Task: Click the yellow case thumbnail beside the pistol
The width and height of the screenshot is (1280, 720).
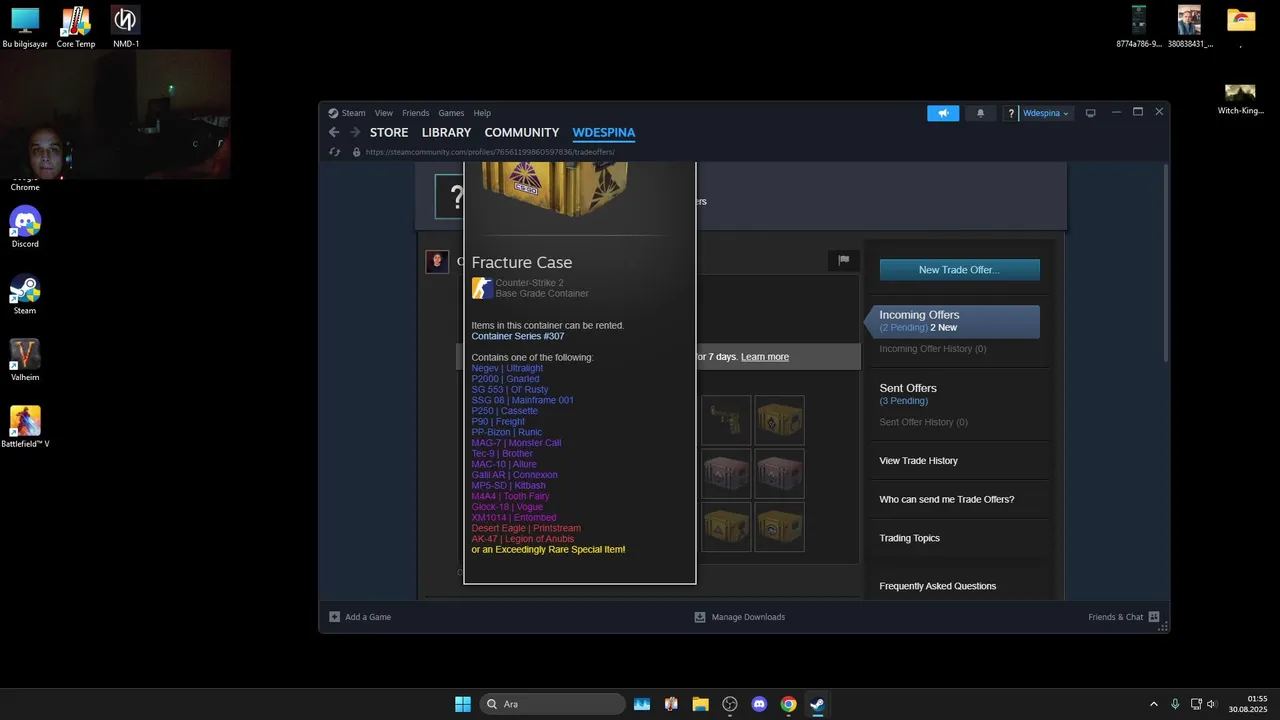Action: click(x=779, y=420)
